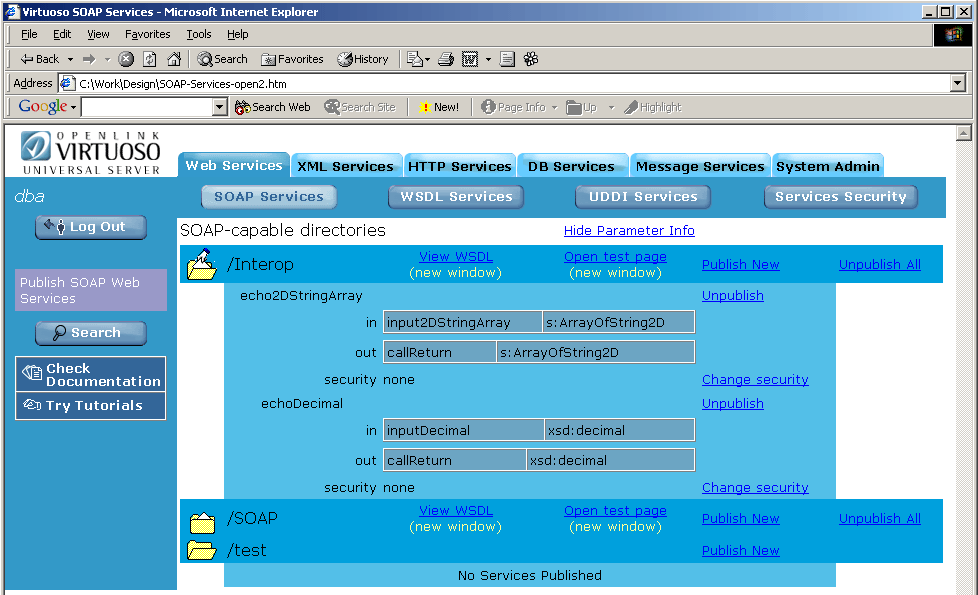Click the Stop loading icon
The height and width of the screenshot is (595, 978).
(126, 59)
